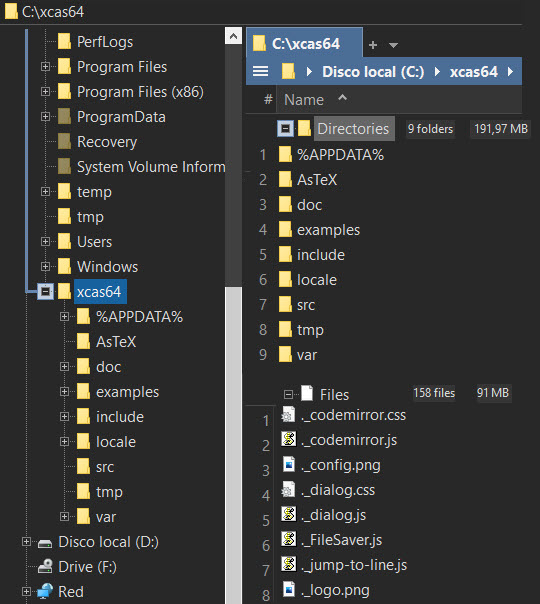Click the Files group document icon
Image resolution: width=540 pixels, height=604 pixels.
click(x=307, y=393)
